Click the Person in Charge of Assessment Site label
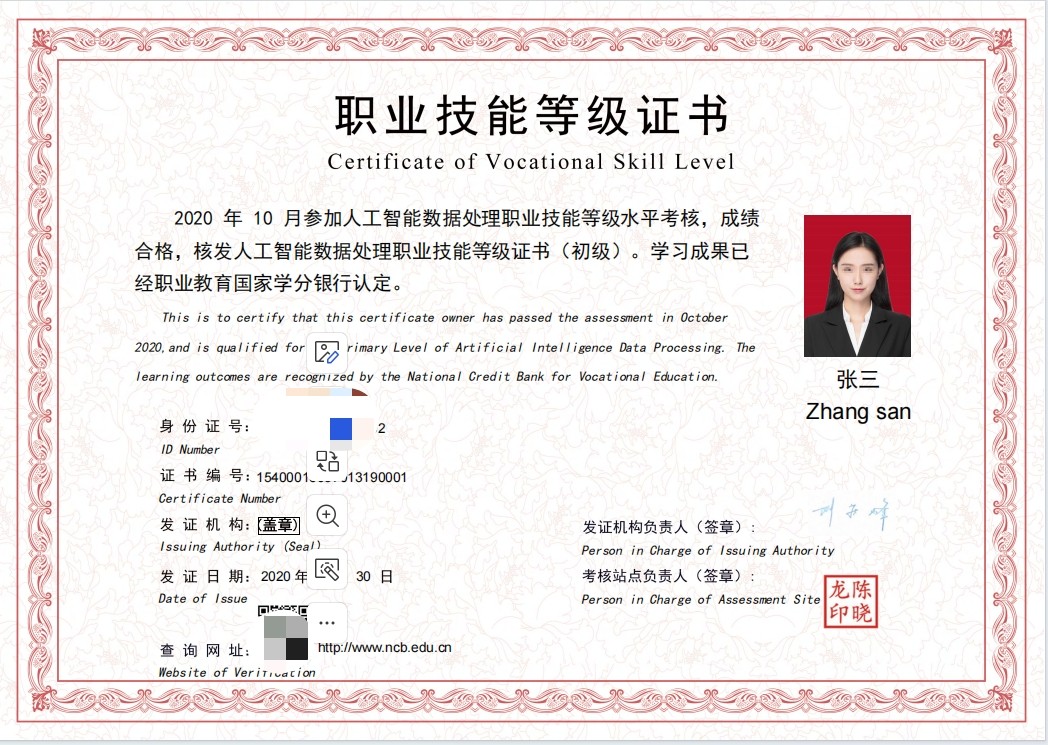 [700, 599]
